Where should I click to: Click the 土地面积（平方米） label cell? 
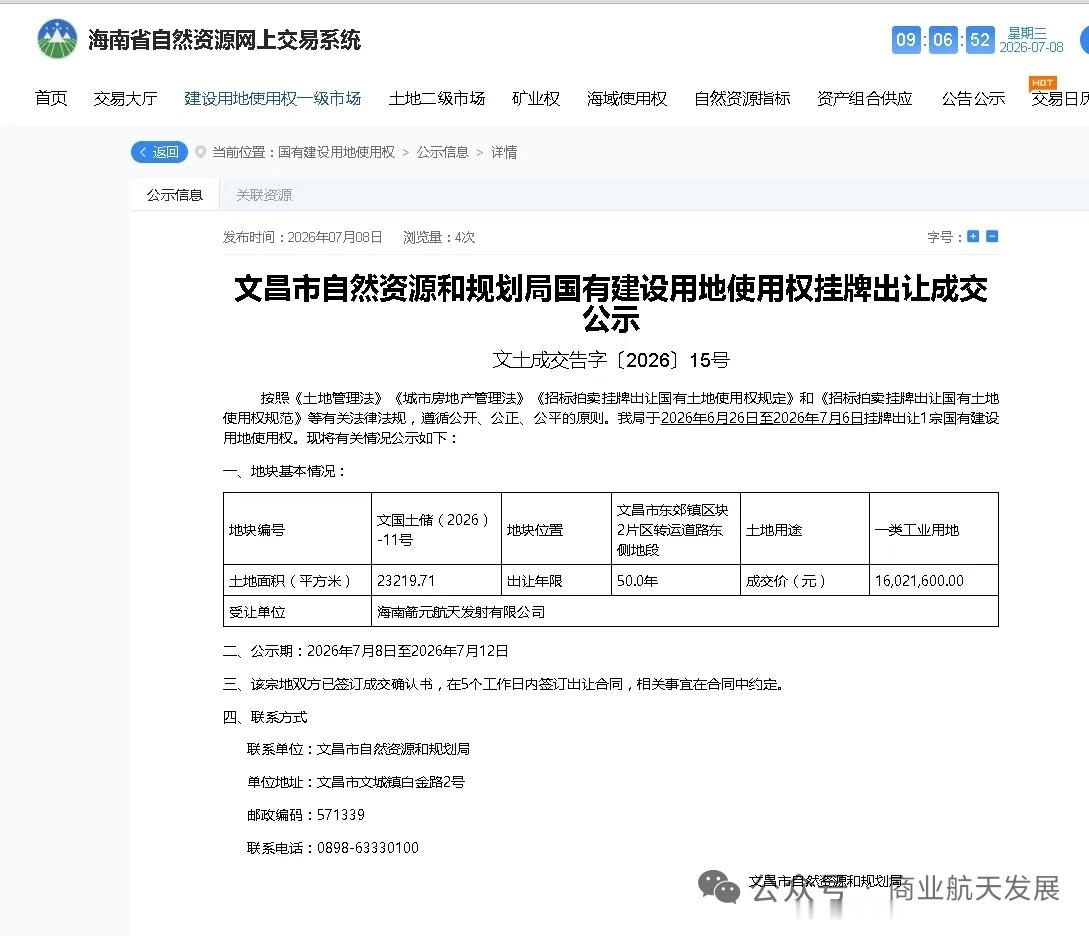click(297, 580)
